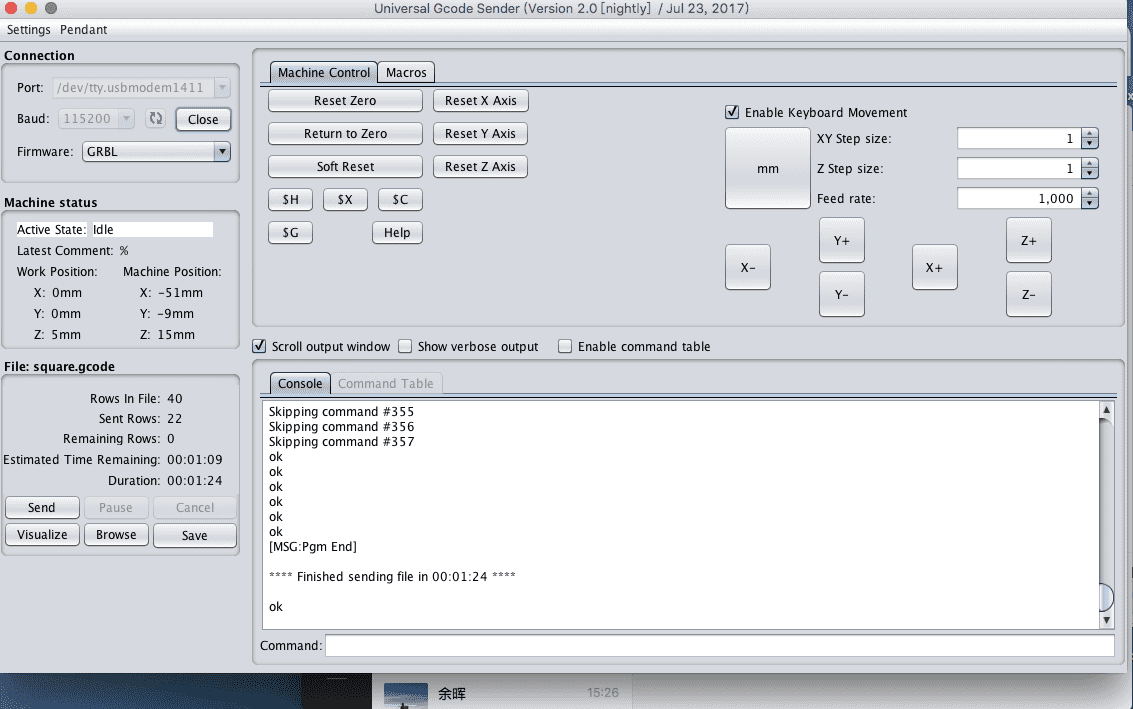Viewport: 1133px width, 709px height.
Task: Click the [MSG:Pgm End] console line
Action: point(313,546)
